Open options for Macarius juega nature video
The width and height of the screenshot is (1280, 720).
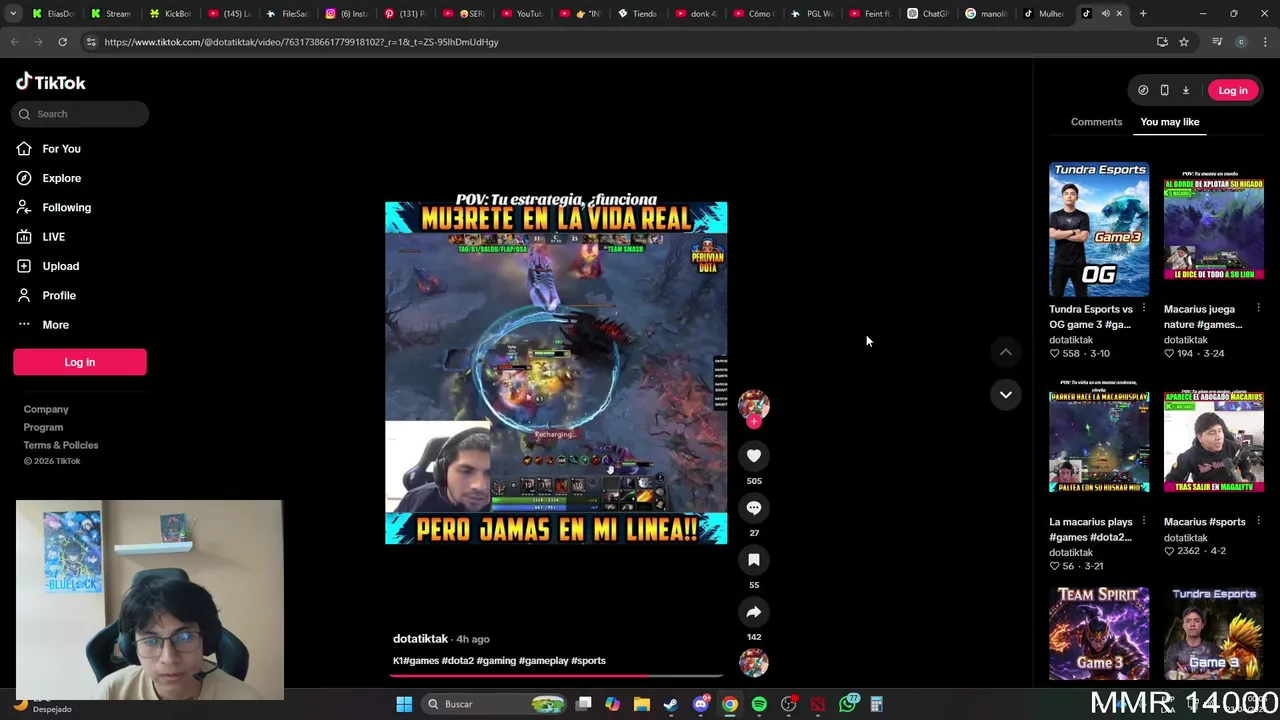click(x=1258, y=309)
